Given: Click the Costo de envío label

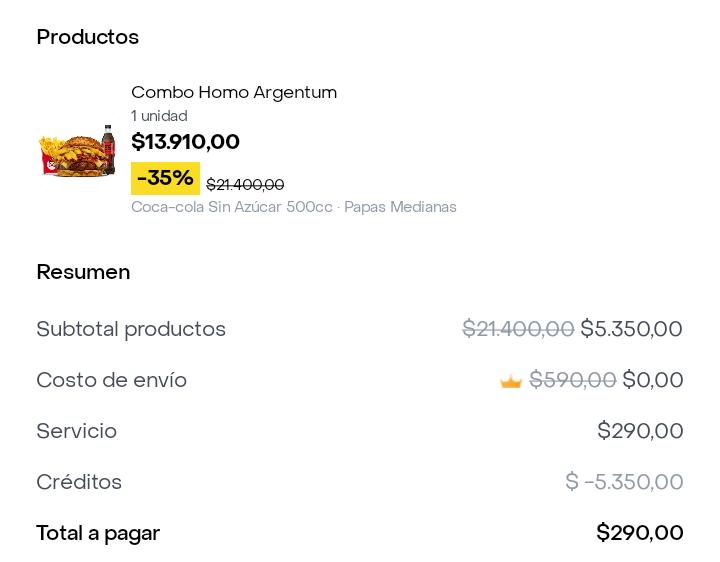Looking at the screenshot, I should pyautogui.click(x=112, y=380).
